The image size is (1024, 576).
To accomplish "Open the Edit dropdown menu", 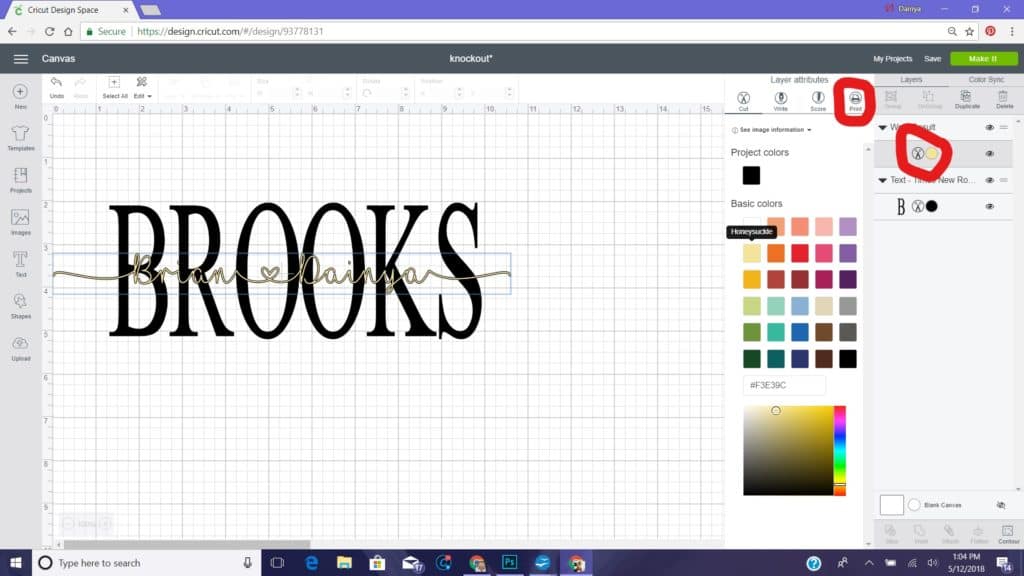I will 142,87.
